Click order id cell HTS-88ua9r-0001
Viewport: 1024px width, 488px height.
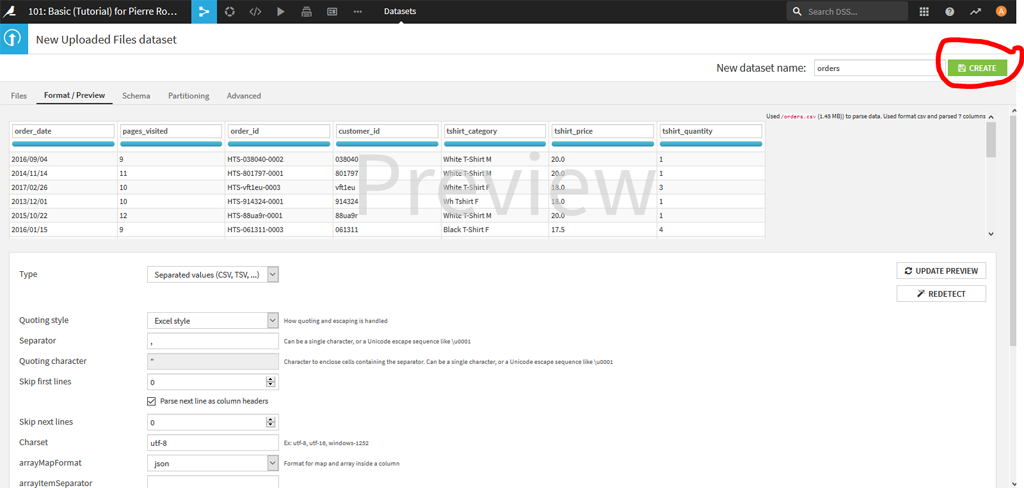coord(255,216)
